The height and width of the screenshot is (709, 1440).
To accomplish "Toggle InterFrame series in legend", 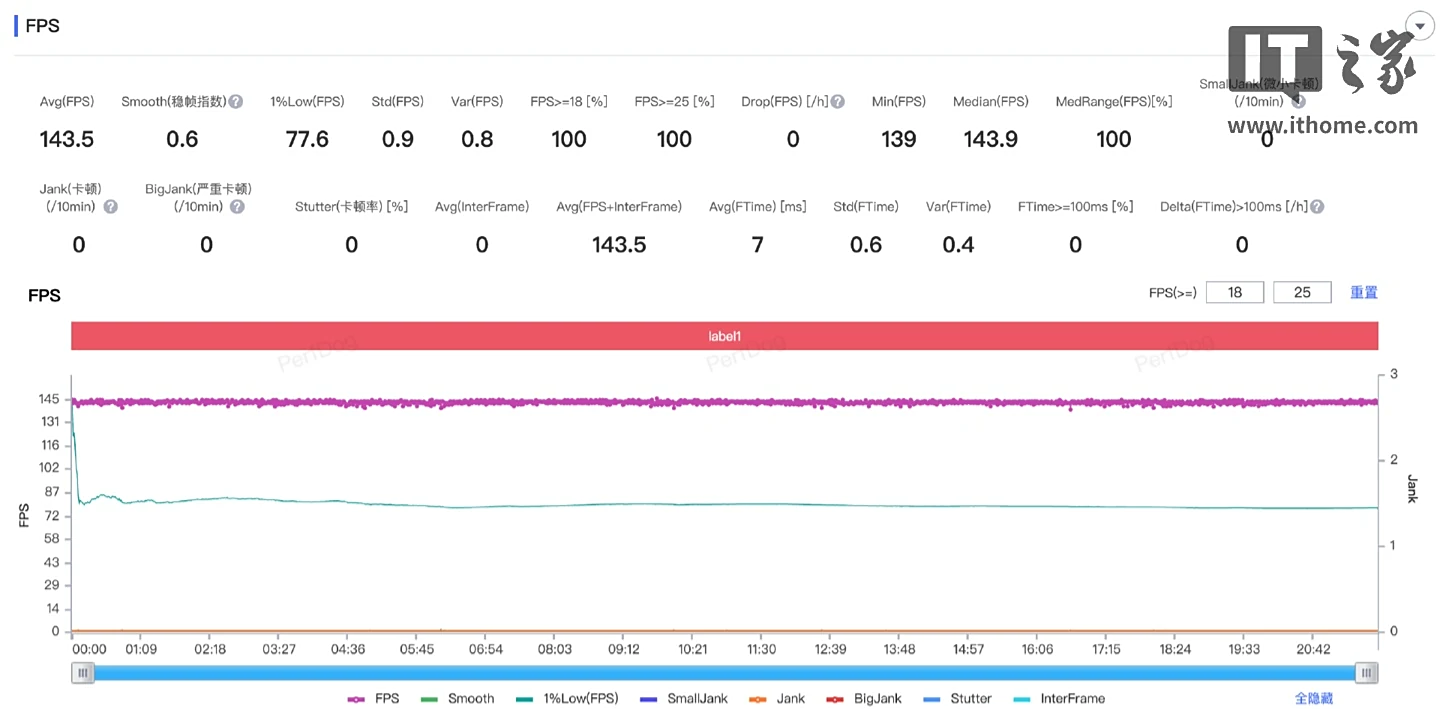I will pyautogui.click(x=1059, y=699).
